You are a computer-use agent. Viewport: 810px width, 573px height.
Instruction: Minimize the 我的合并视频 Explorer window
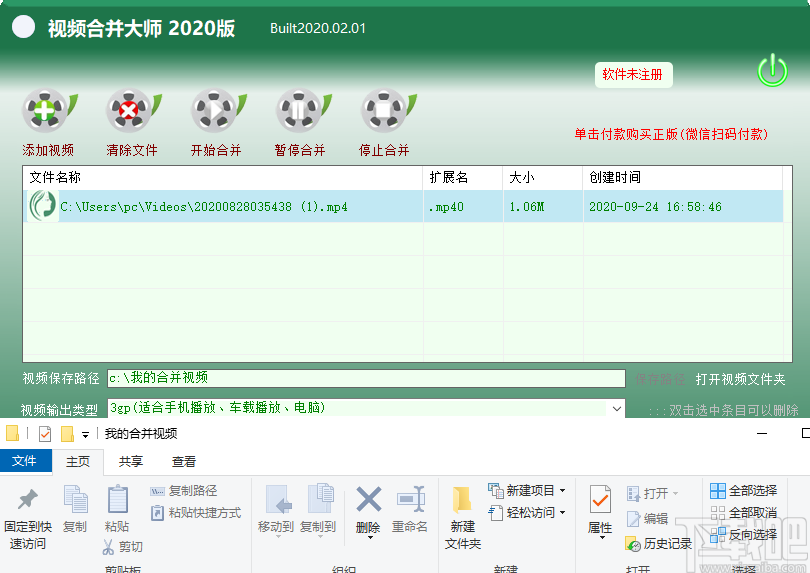[762, 433]
